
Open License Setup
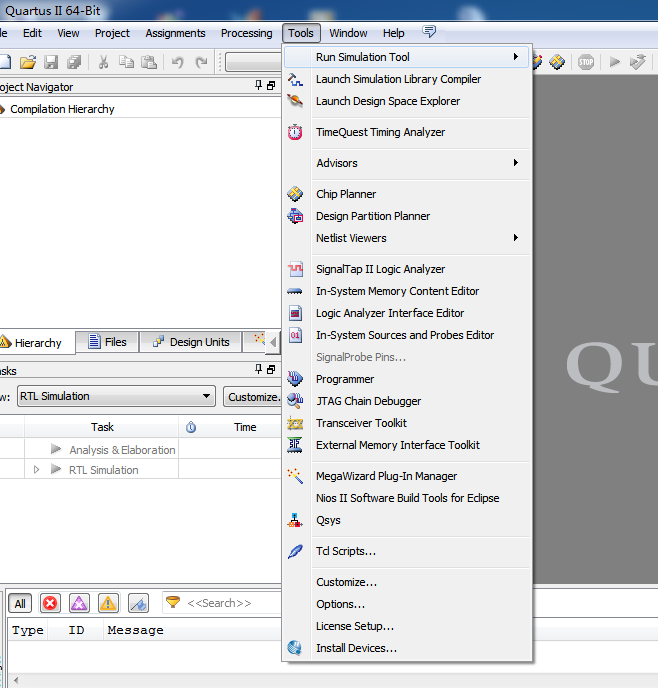[x=355, y=626]
